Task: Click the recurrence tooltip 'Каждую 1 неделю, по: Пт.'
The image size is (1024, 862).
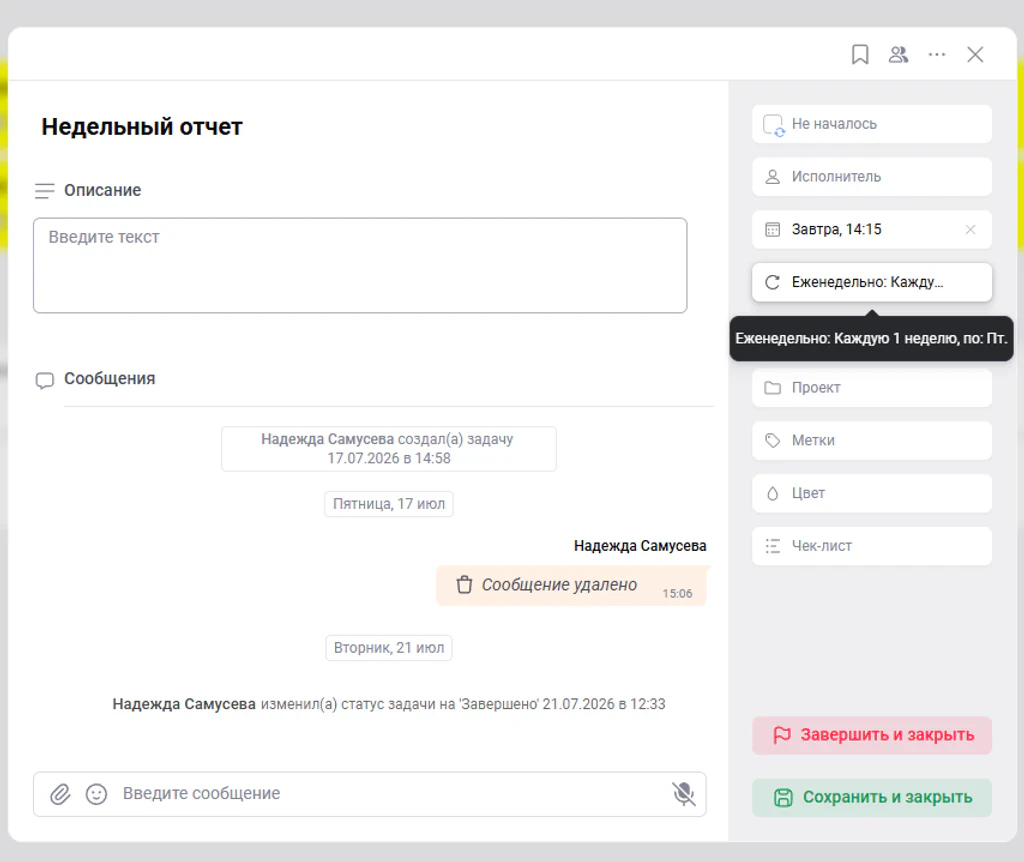Action: pos(871,338)
